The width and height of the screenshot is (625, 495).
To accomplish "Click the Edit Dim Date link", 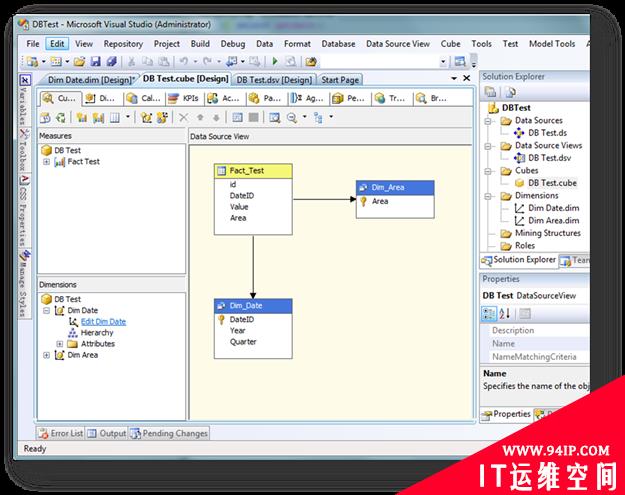I will (103, 322).
